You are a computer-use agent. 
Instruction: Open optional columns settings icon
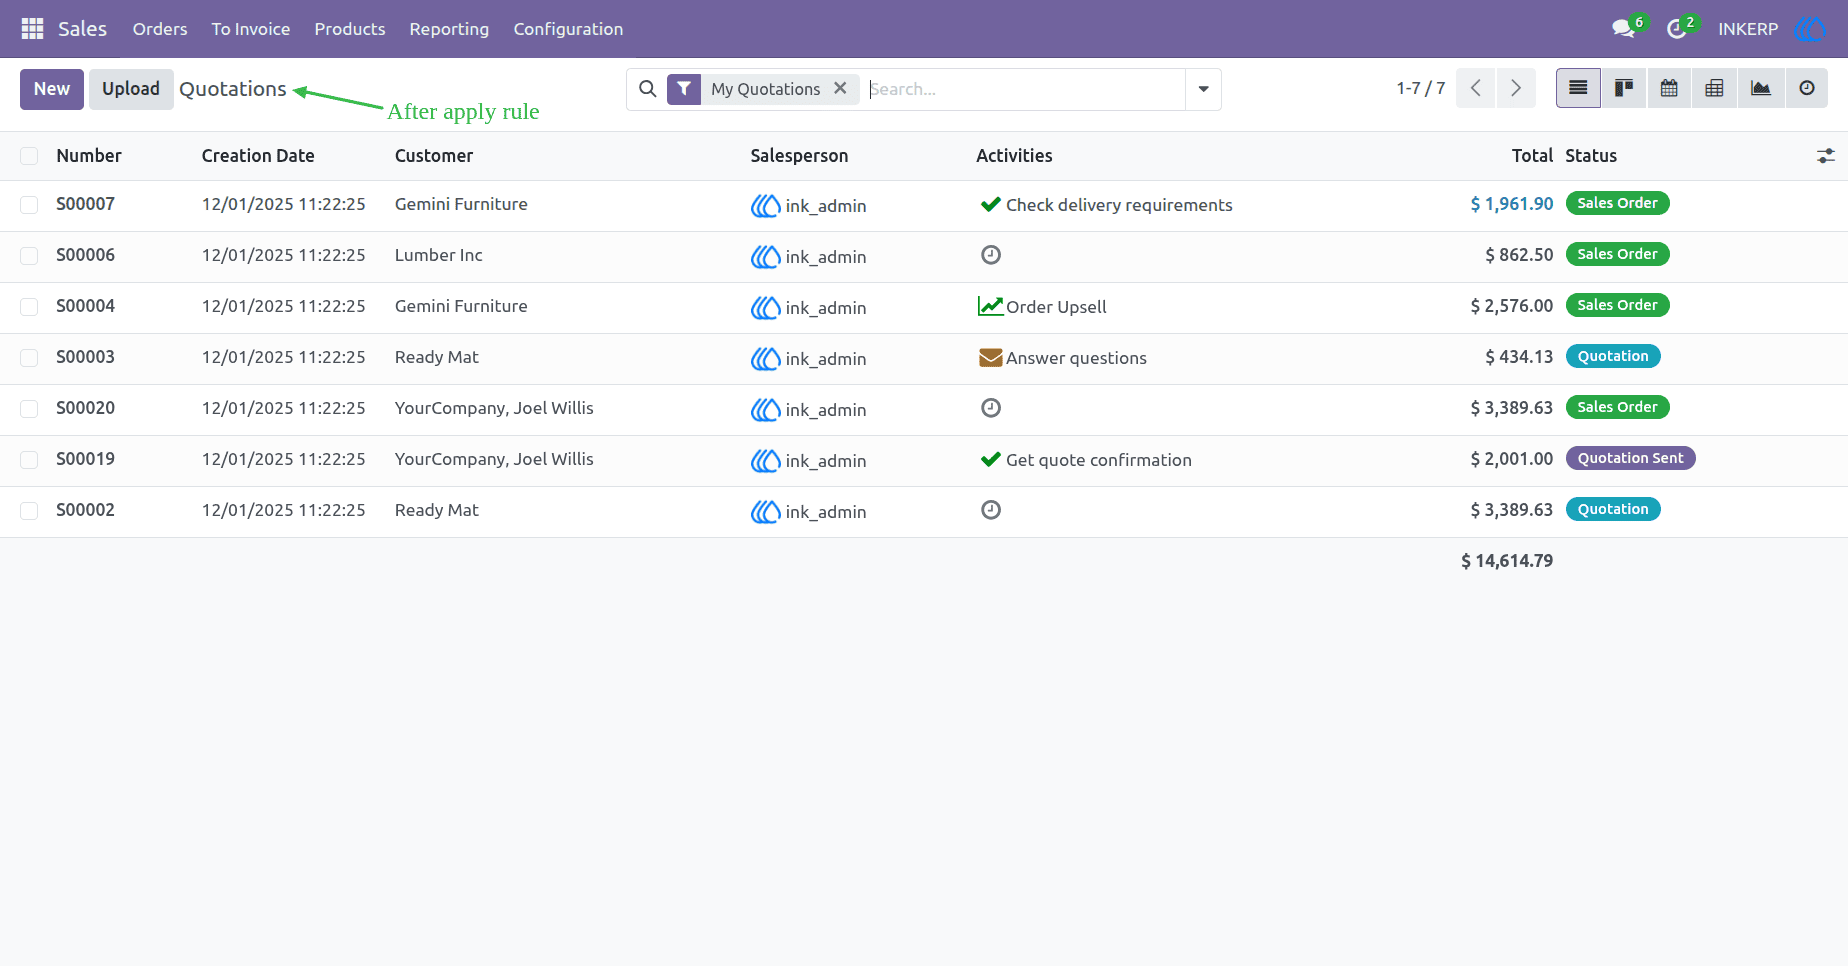pyautogui.click(x=1825, y=156)
